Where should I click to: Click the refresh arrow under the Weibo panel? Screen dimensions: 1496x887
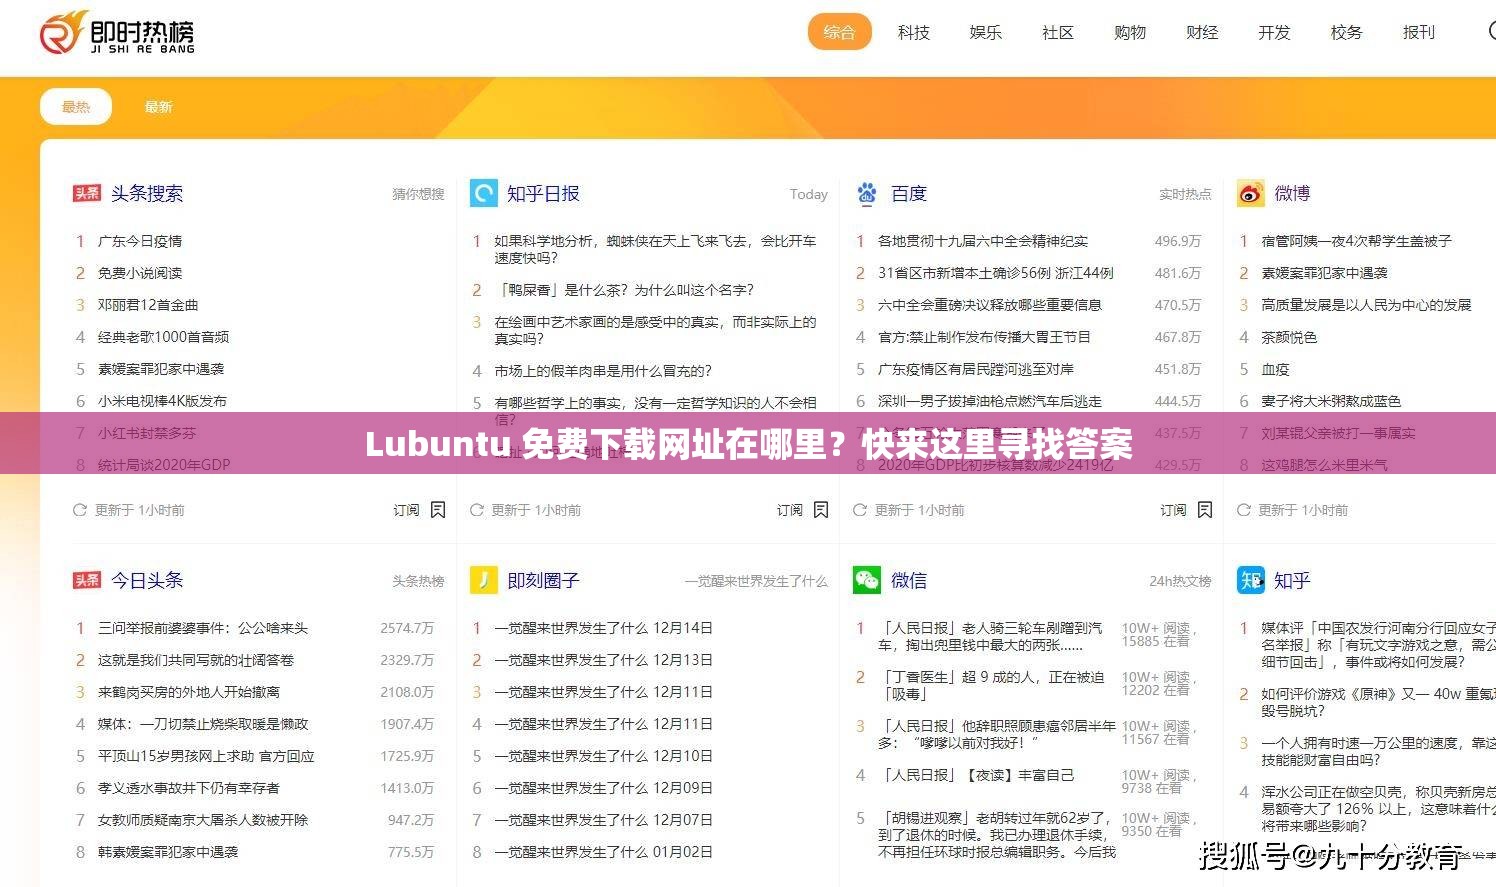coord(1242,509)
